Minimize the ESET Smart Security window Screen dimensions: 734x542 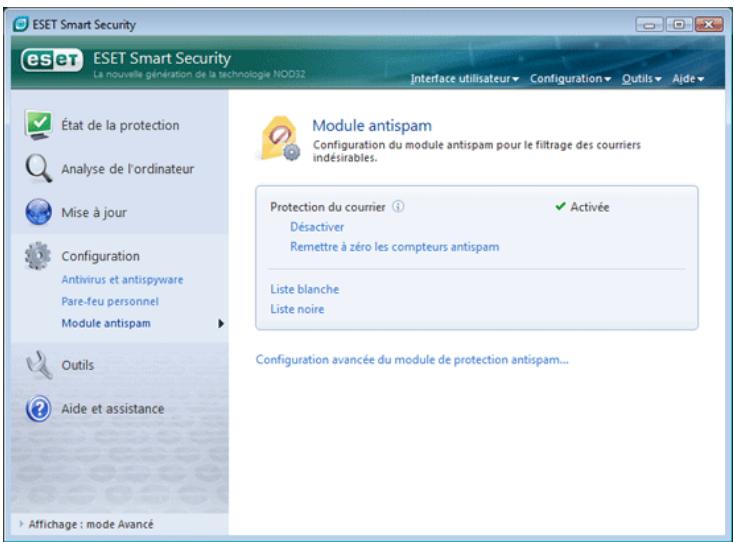point(649,24)
